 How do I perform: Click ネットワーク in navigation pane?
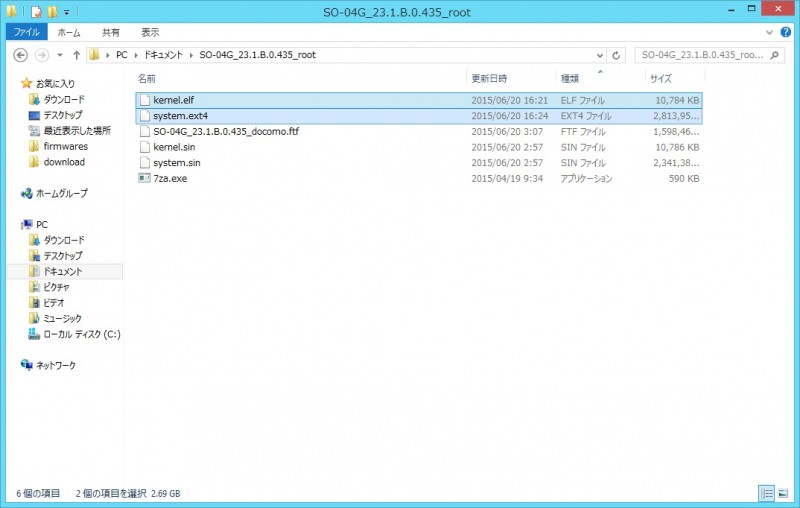[x=56, y=365]
